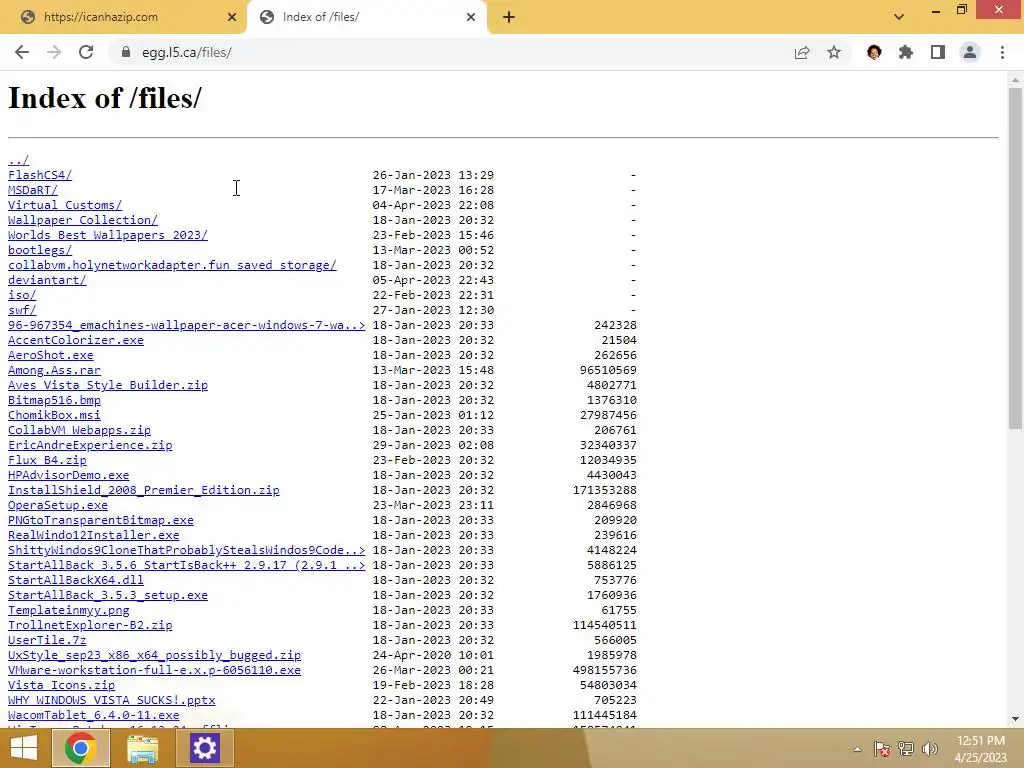Open Chrome's three-dot menu
Image resolution: width=1024 pixels, height=768 pixels.
click(1002, 52)
